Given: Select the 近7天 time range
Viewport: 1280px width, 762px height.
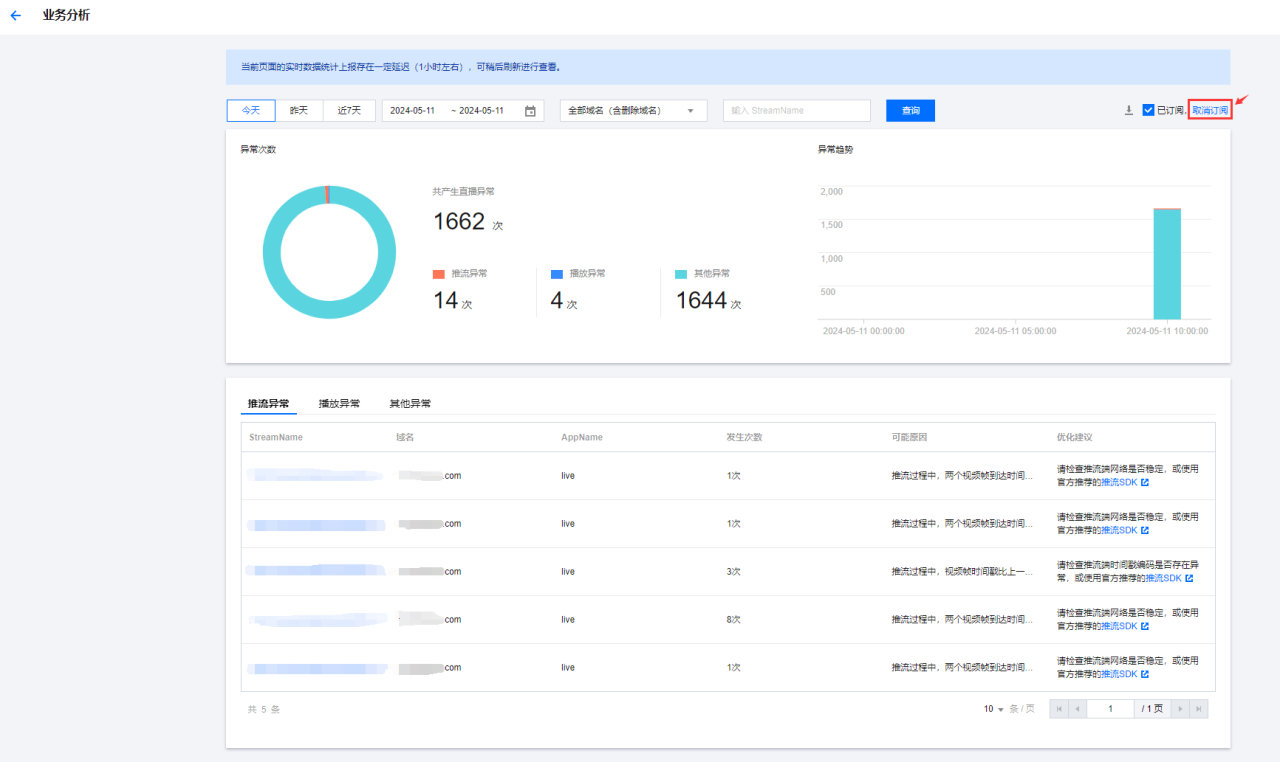Looking at the screenshot, I should 349,111.
